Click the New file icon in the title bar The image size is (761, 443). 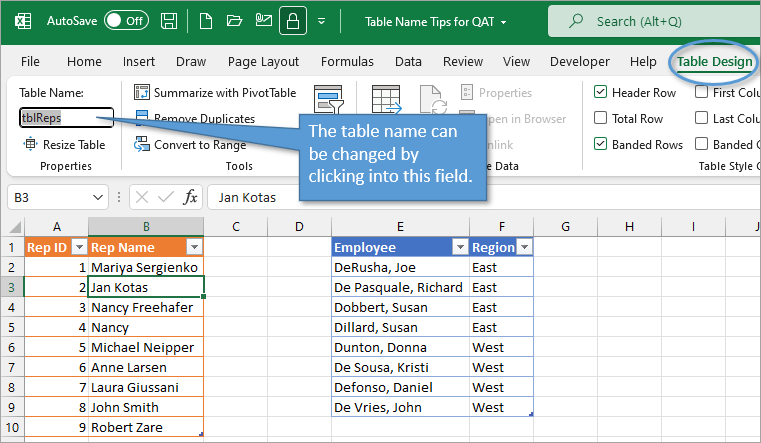click(205, 20)
